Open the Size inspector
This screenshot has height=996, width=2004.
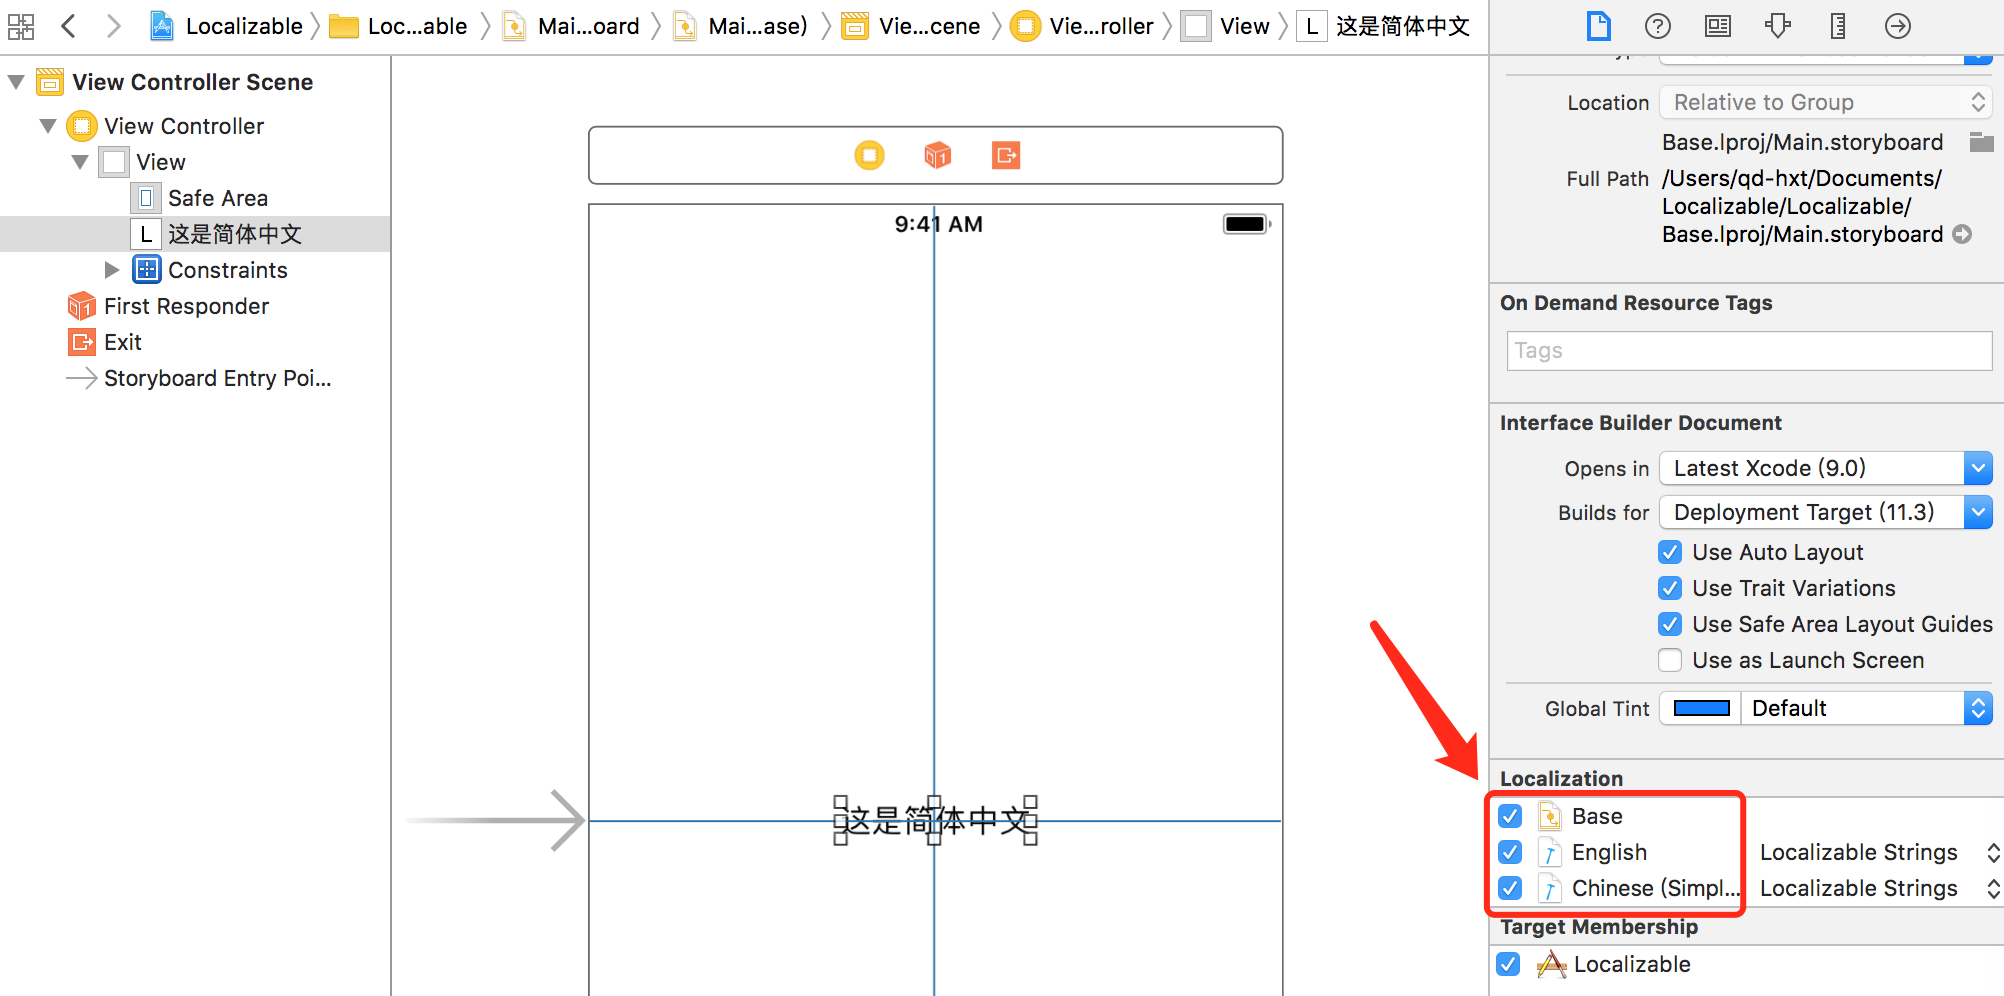[x=1837, y=26]
